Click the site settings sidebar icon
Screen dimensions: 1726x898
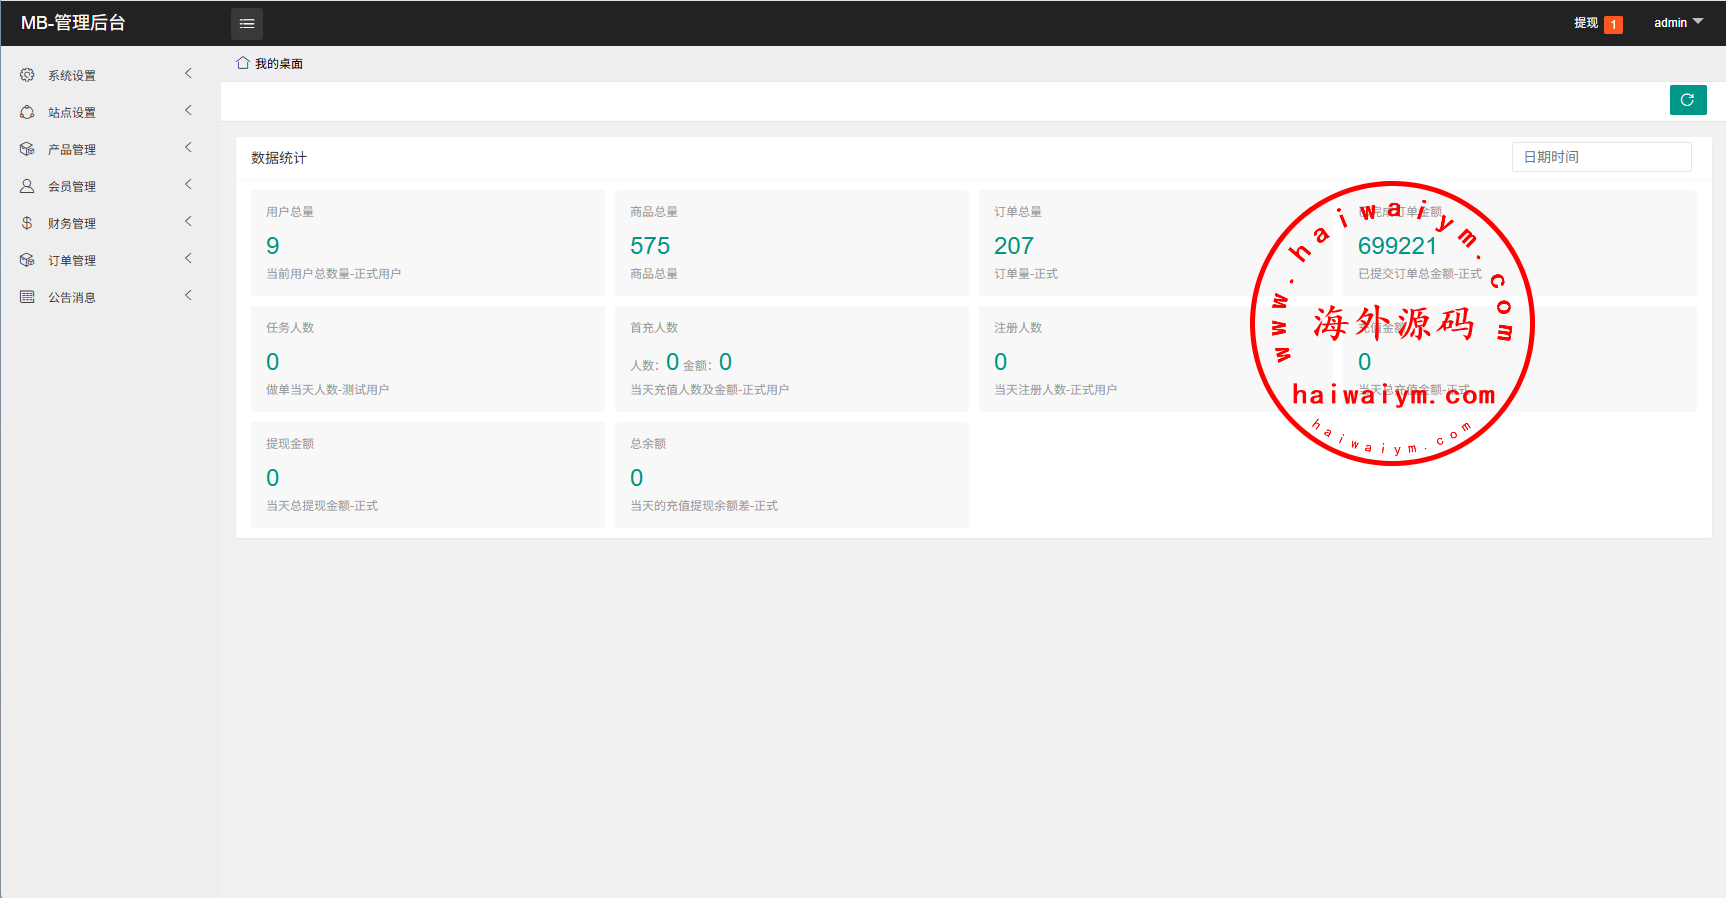(27, 112)
